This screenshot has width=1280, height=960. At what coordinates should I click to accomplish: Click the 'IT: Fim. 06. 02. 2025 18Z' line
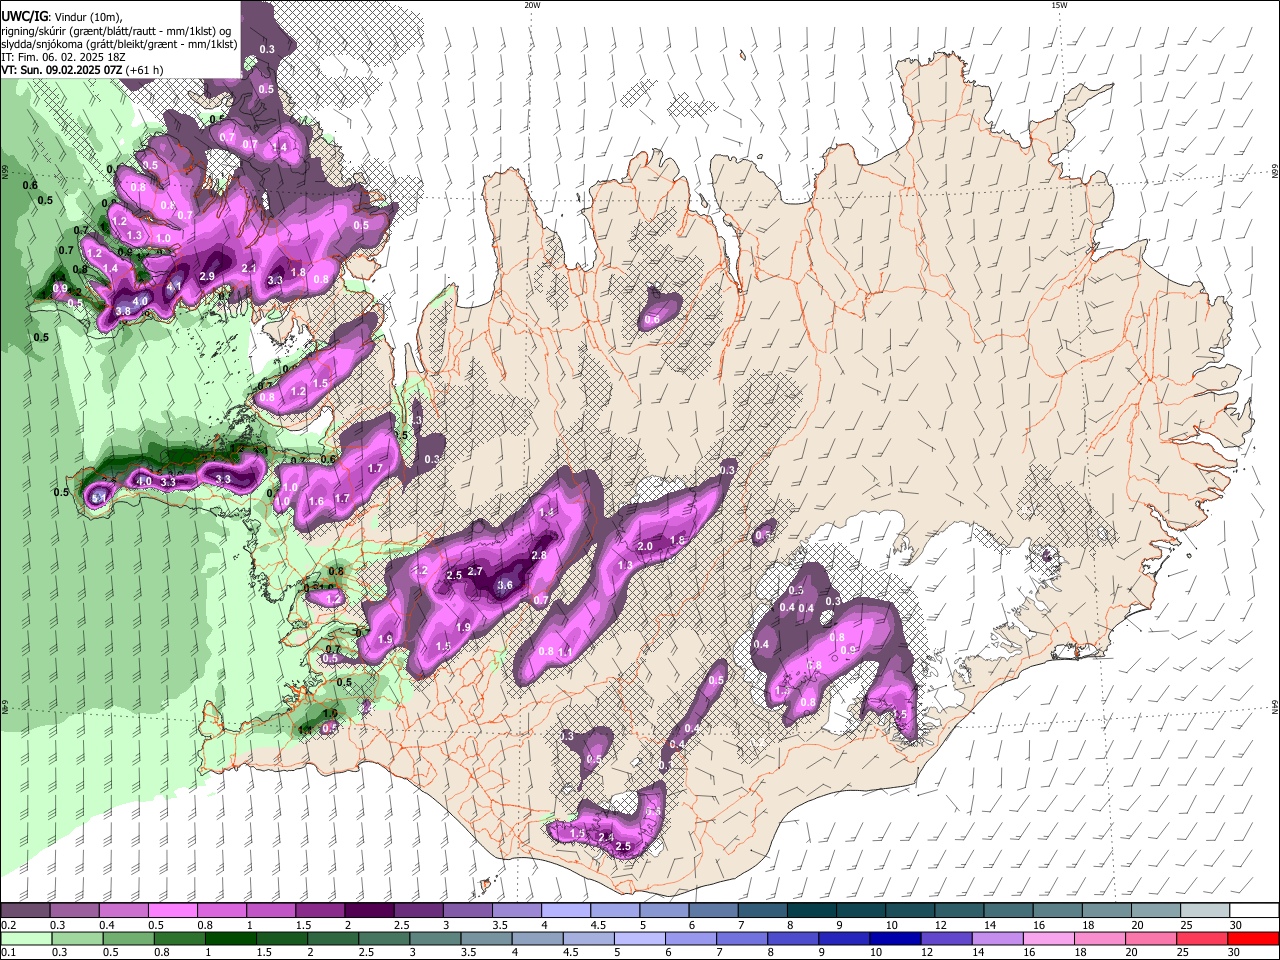(x=63, y=57)
